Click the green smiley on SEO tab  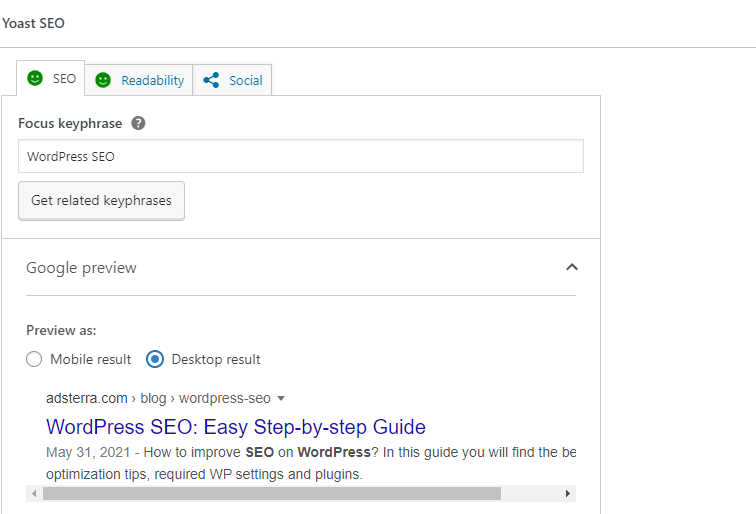pos(35,78)
